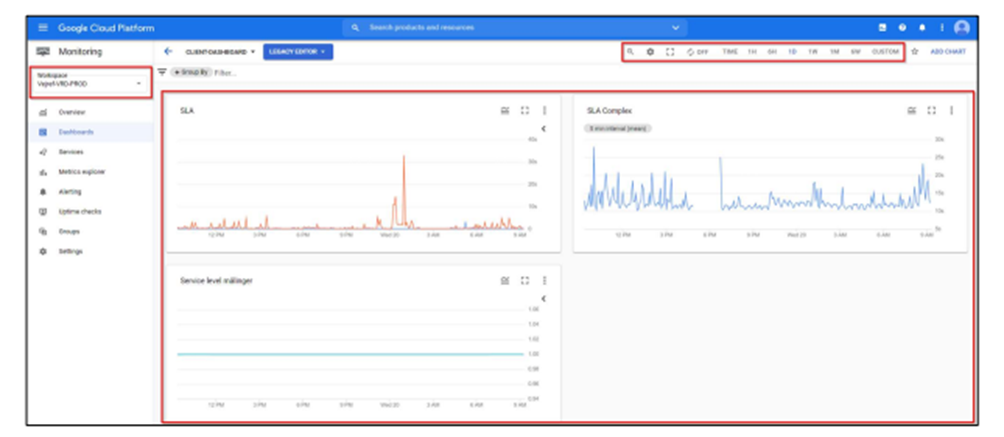Expand the SLA Complex chart to full screen
Image resolution: width=1004 pixels, height=437 pixels.
click(931, 111)
